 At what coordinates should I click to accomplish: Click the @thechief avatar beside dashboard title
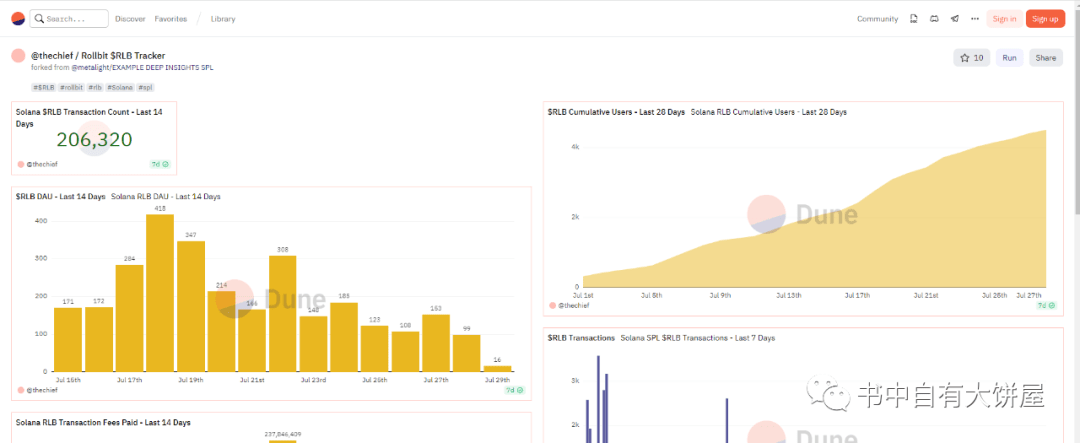click(19, 55)
